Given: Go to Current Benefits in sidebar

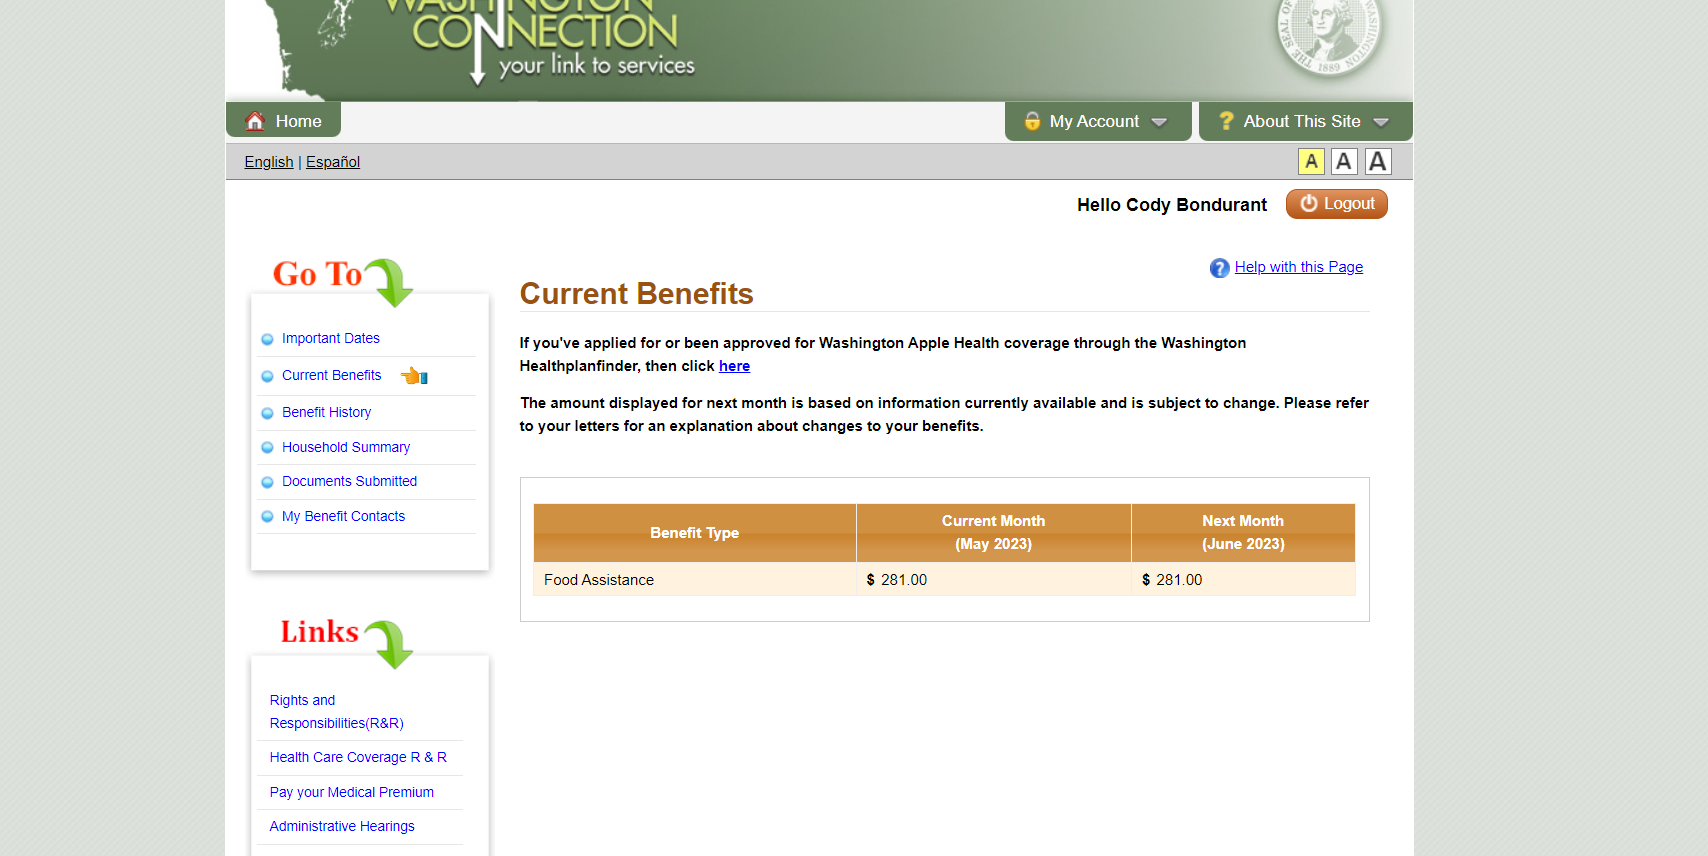Looking at the screenshot, I should coord(332,376).
